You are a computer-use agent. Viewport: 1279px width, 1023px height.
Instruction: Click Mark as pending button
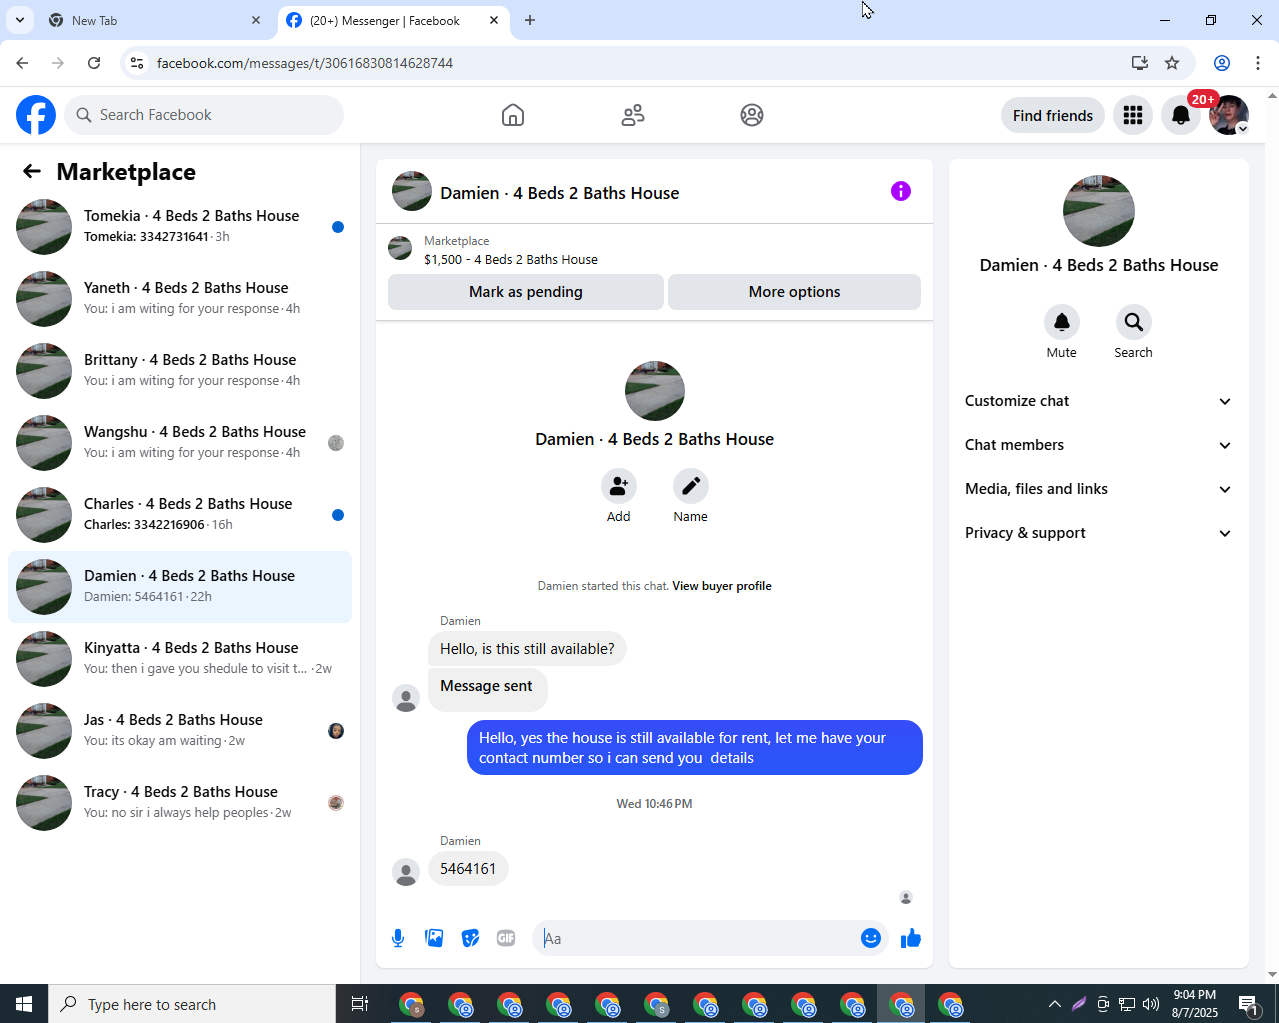coord(526,292)
